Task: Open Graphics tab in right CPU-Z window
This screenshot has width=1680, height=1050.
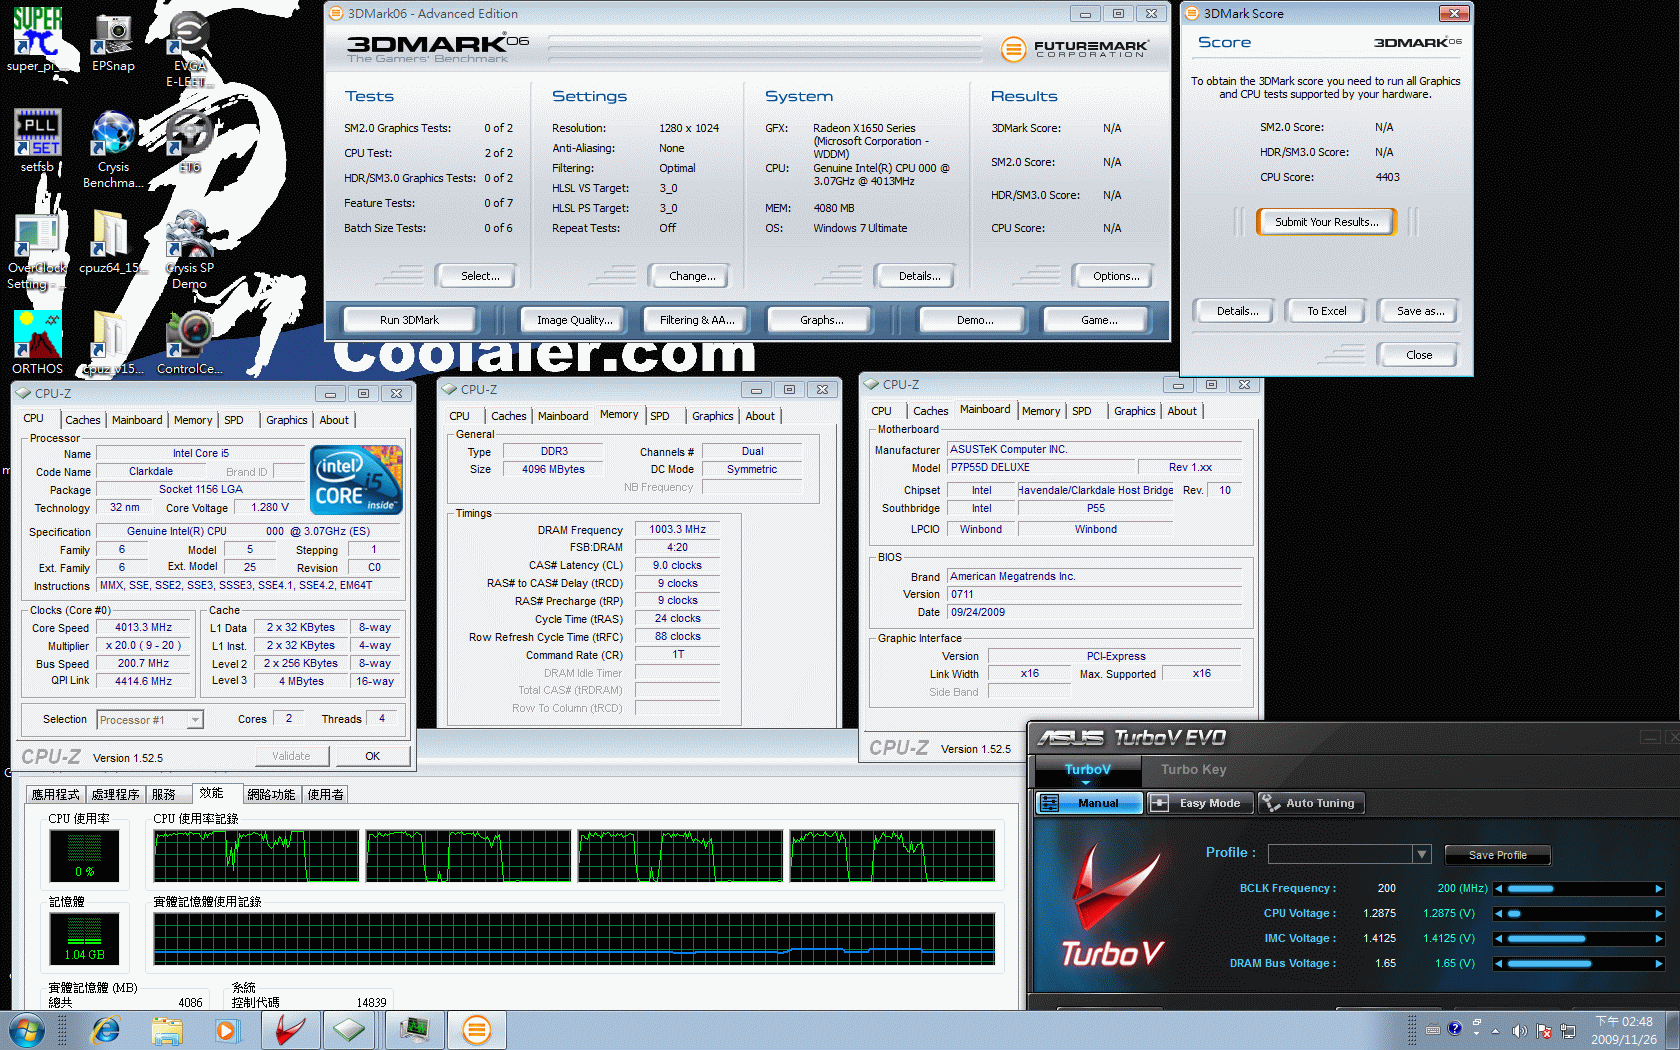Action: (x=1135, y=411)
